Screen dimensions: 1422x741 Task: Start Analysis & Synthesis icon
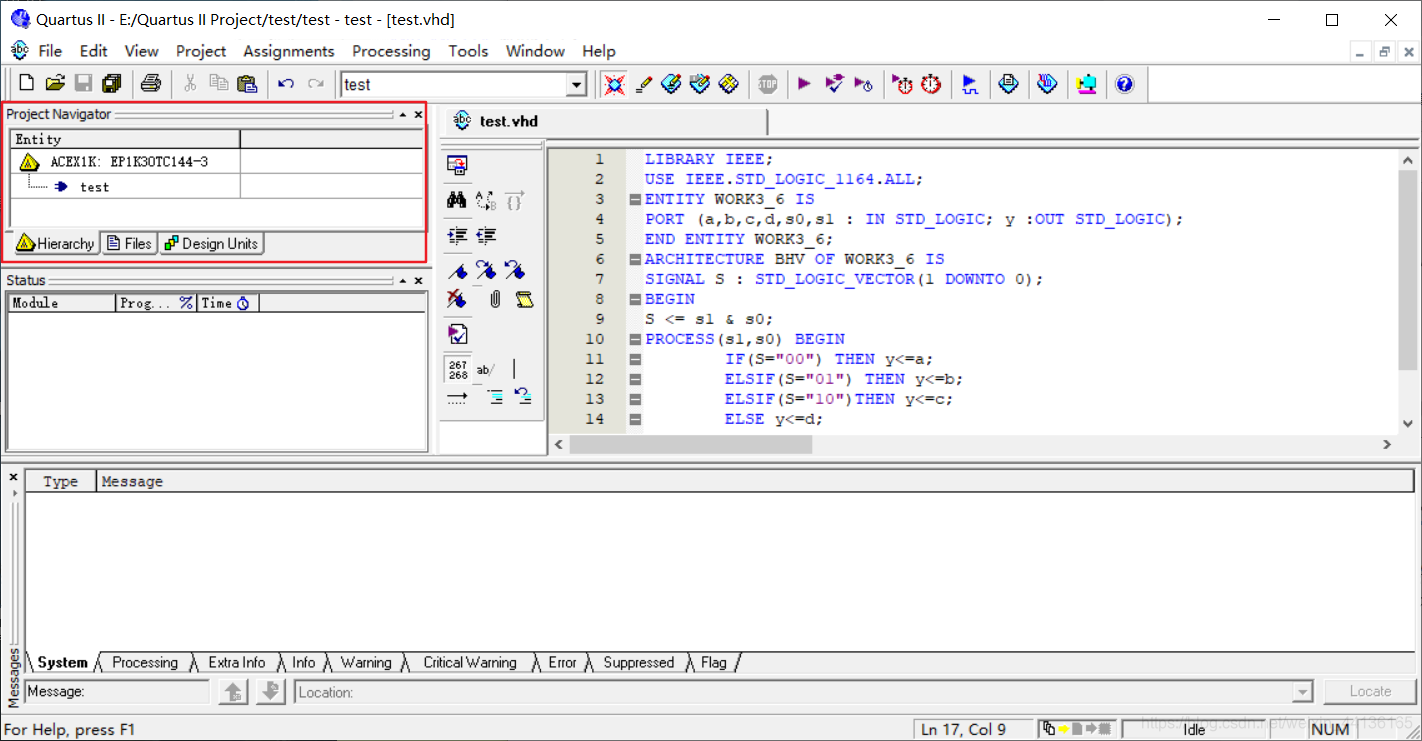tap(834, 84)
